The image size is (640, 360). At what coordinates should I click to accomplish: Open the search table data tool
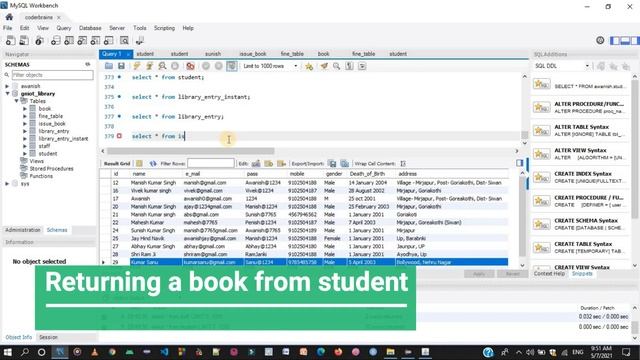(124, 40)
